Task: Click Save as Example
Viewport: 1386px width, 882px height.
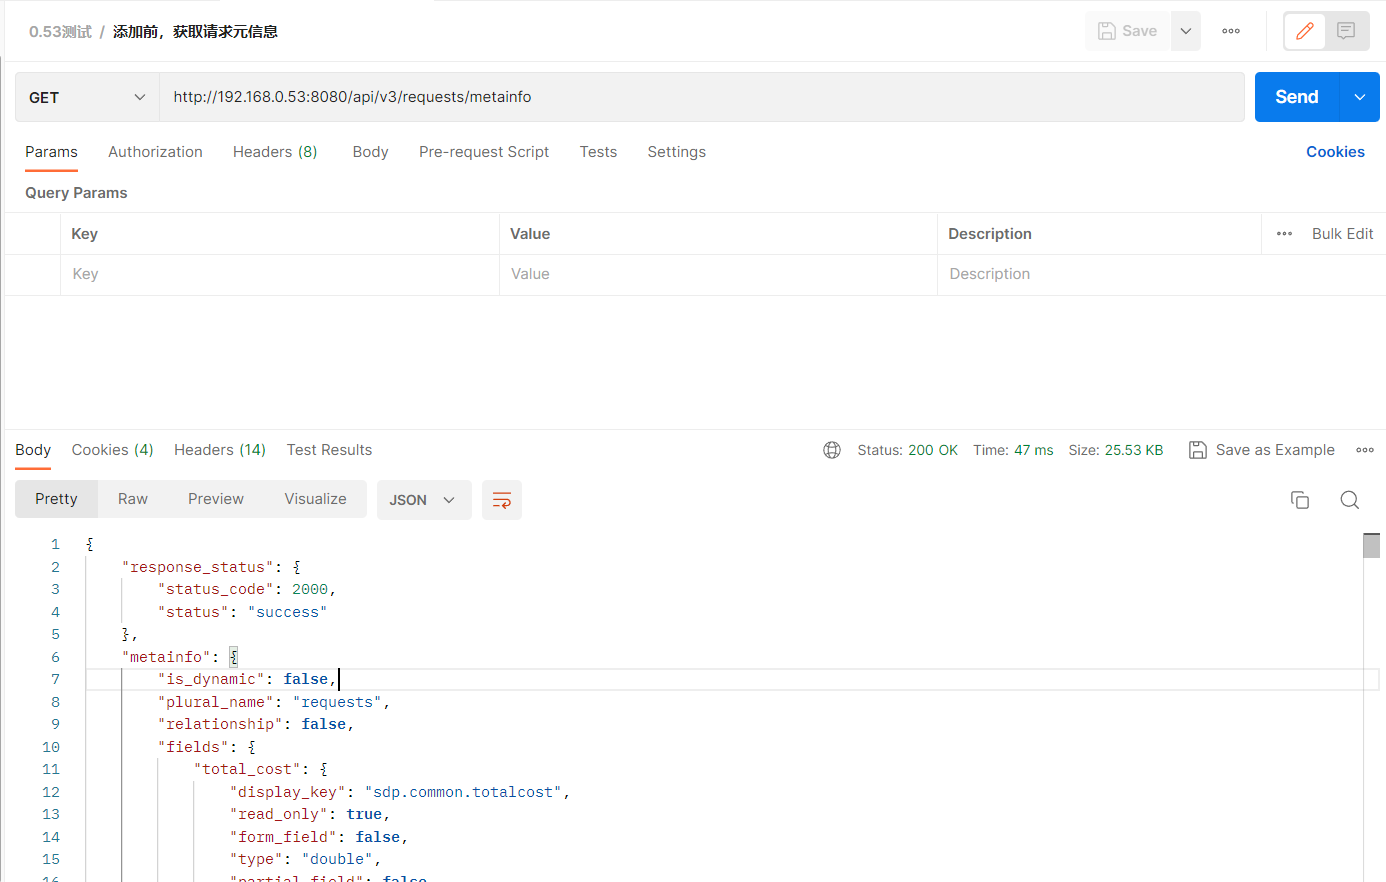Action: coord(1262,450)
